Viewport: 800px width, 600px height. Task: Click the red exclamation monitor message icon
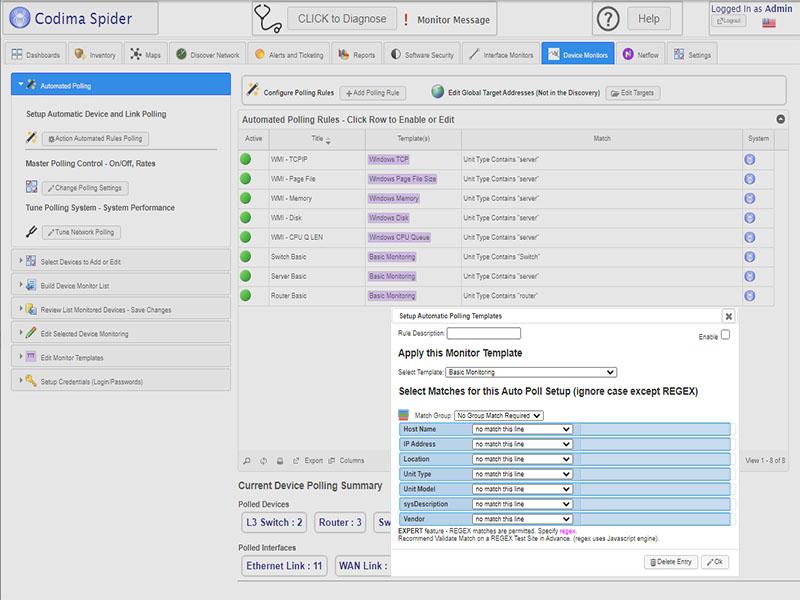pyautogui.click(x=406, y=19)
